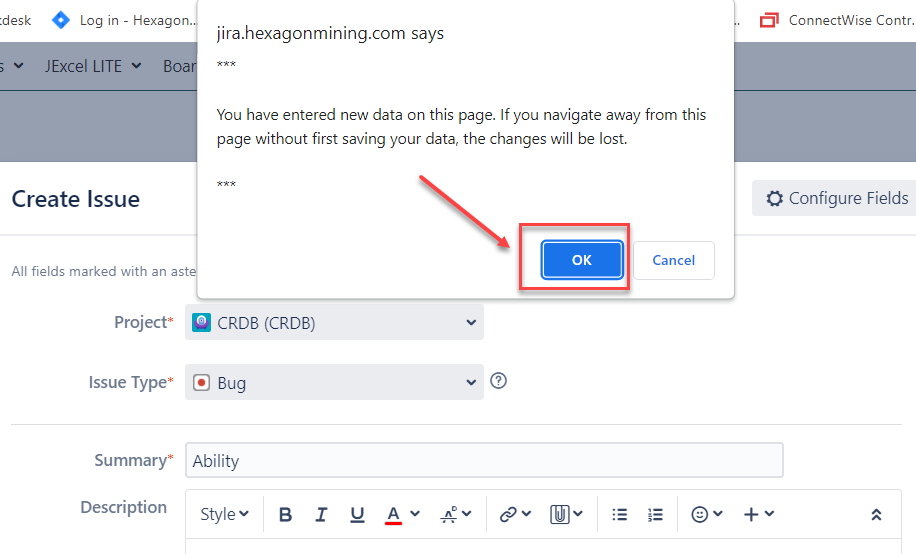Image resolution: width=916 pixels, height=554 pixels.
Task: Open the Issue Type help icon
Action: [x=498, y=381]
